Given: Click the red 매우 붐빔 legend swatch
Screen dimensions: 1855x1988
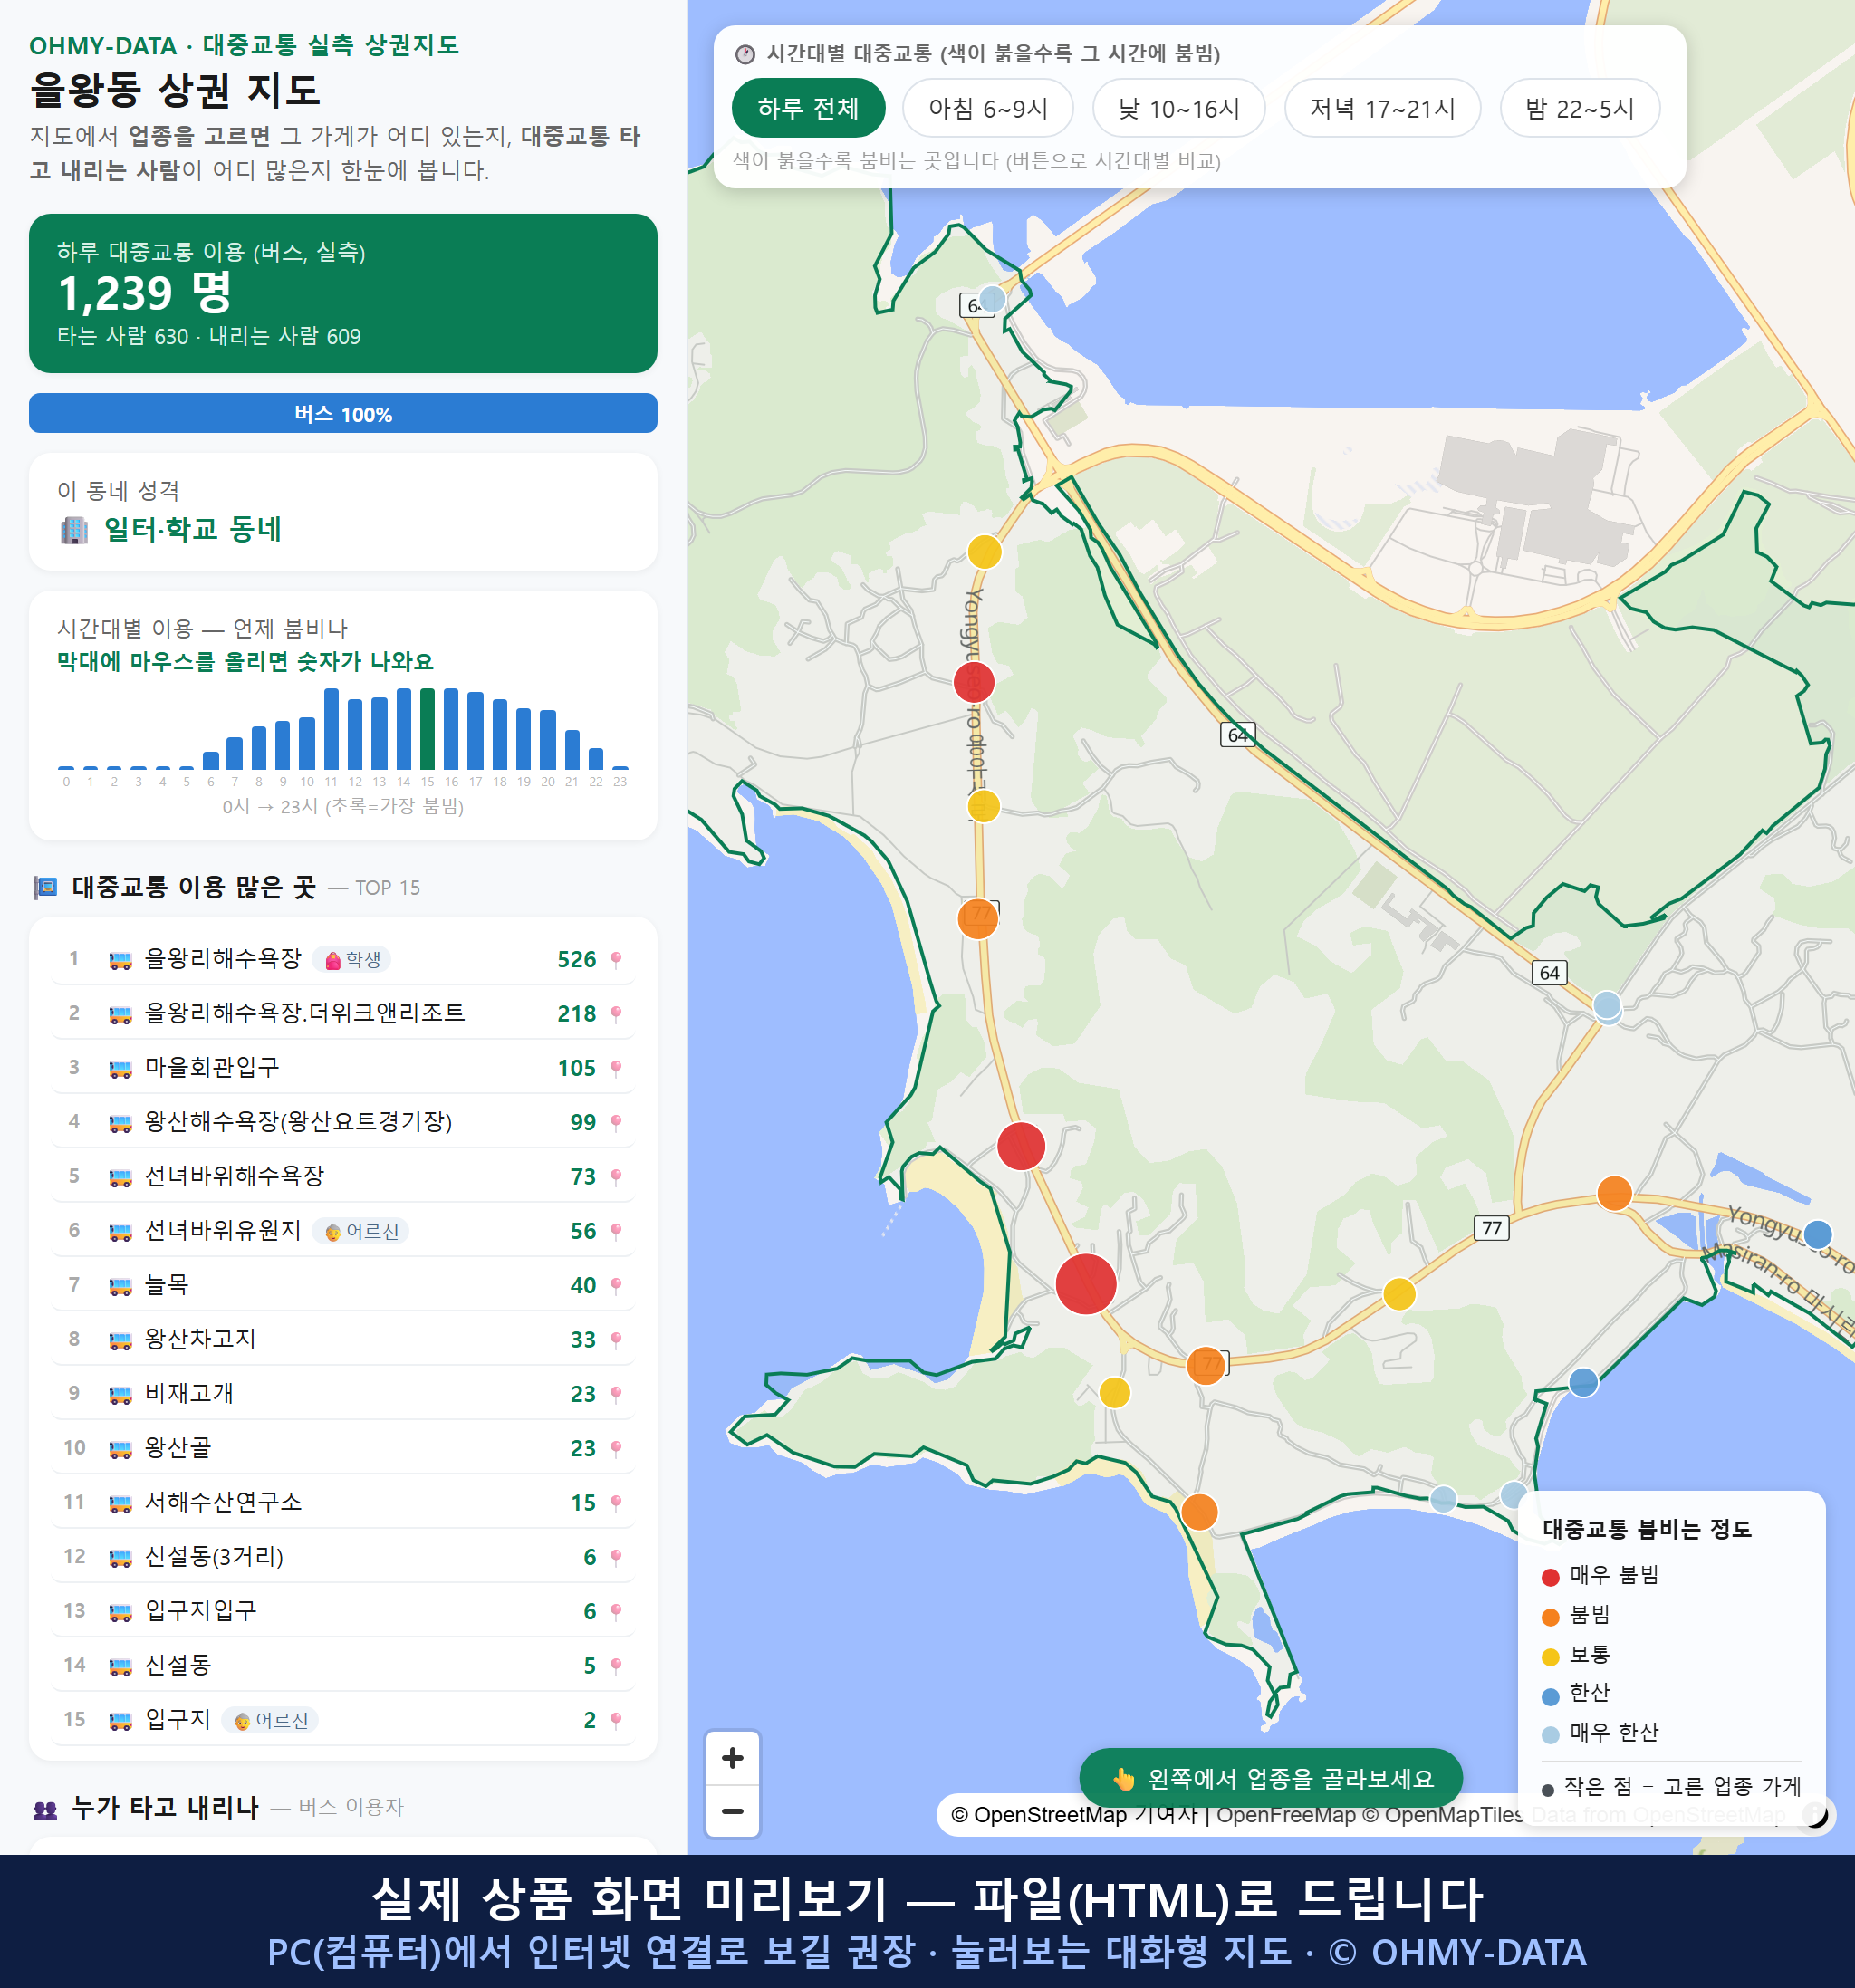Looking at the screenshot, I should point(1550,1577).
